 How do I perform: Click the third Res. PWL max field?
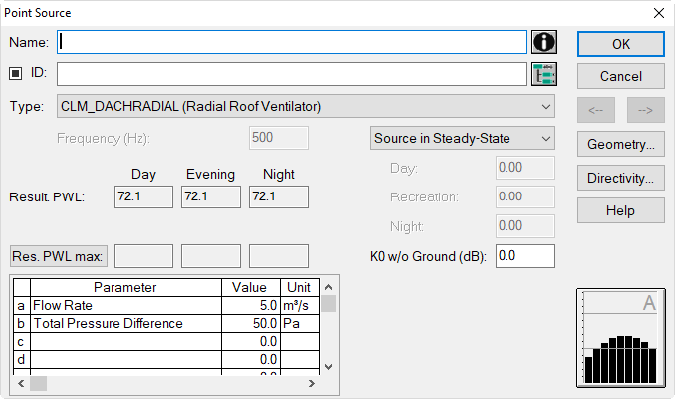click(x=279, y=256)
